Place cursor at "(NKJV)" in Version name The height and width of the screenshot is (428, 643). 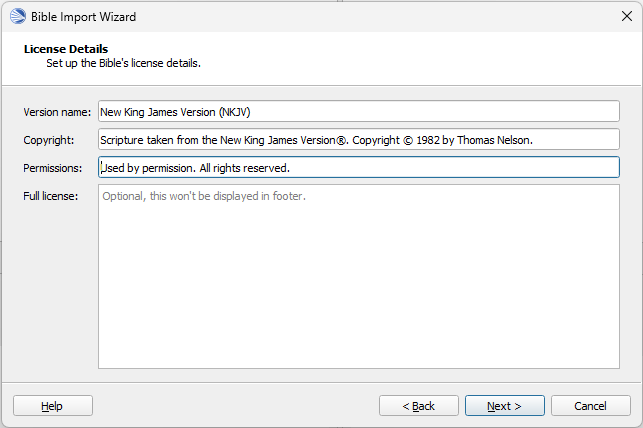pos(235,112)
